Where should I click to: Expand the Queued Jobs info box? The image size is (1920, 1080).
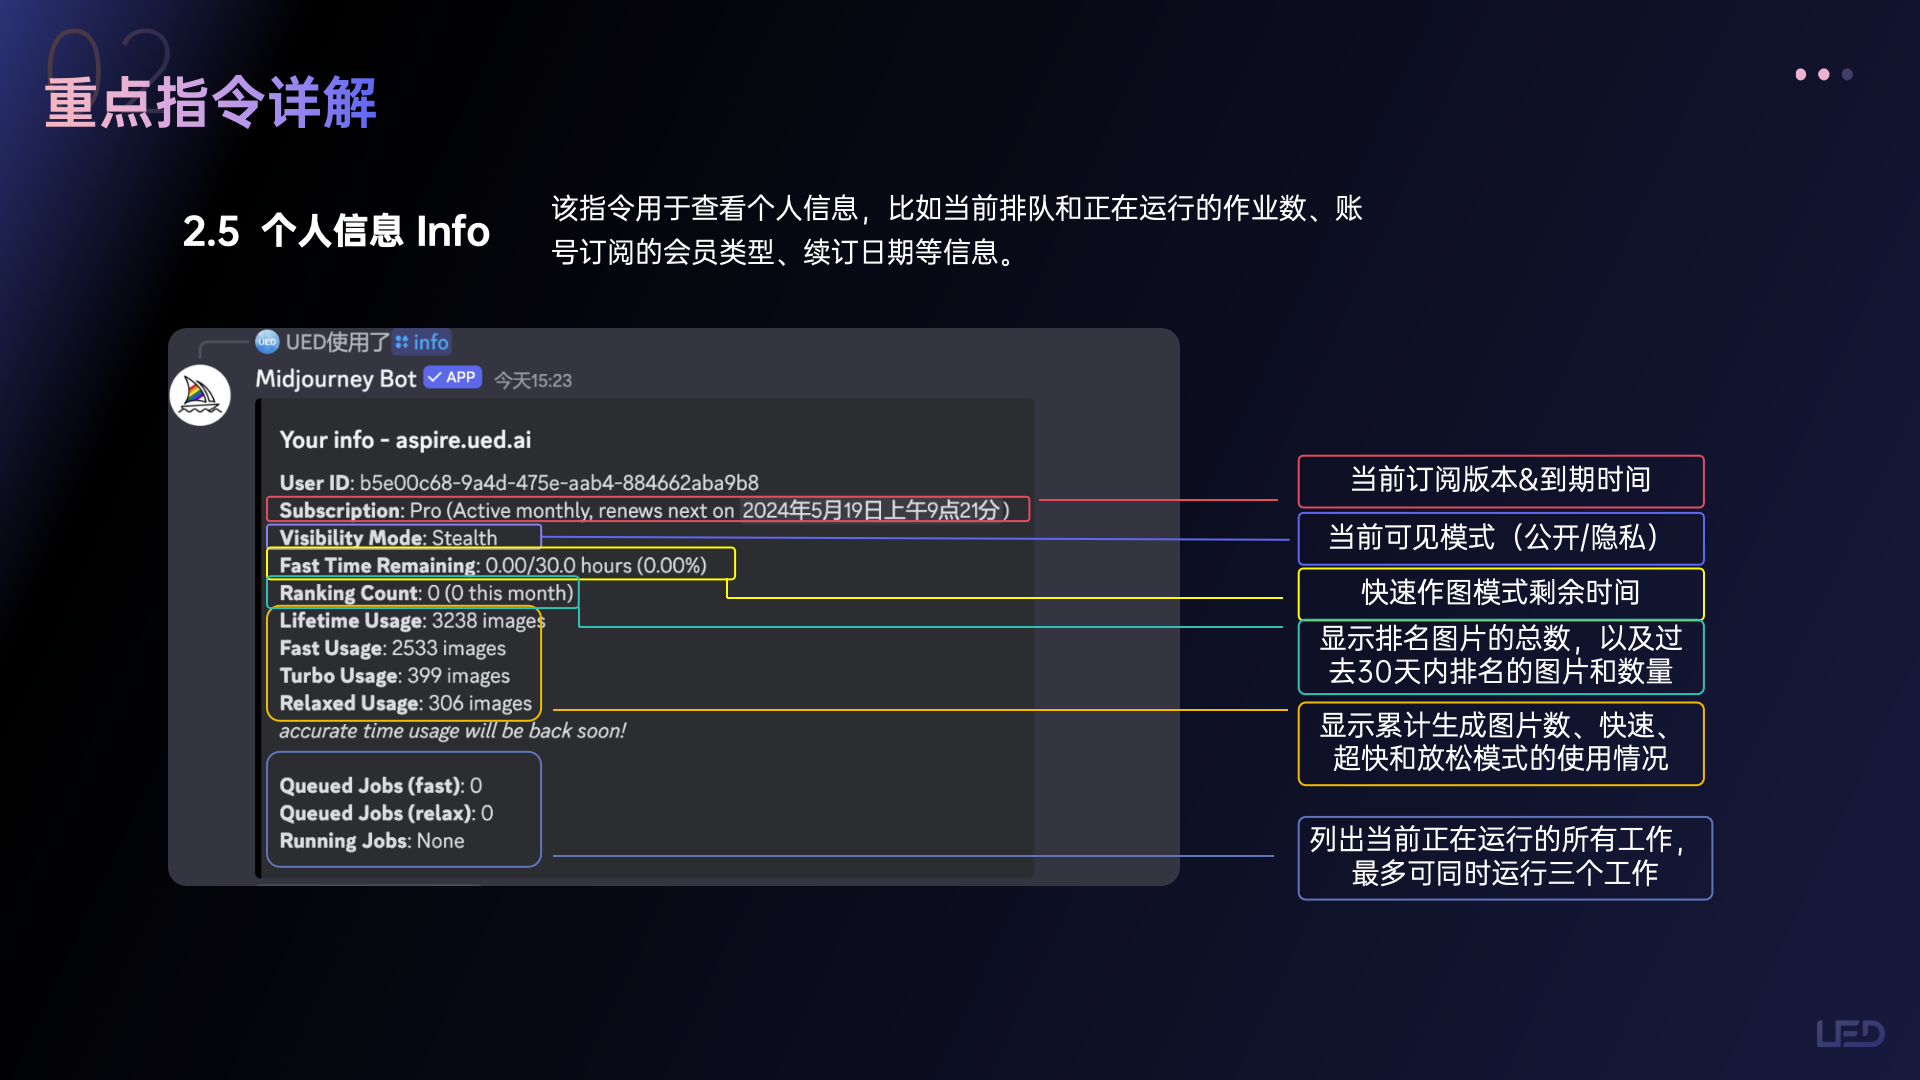404,812
